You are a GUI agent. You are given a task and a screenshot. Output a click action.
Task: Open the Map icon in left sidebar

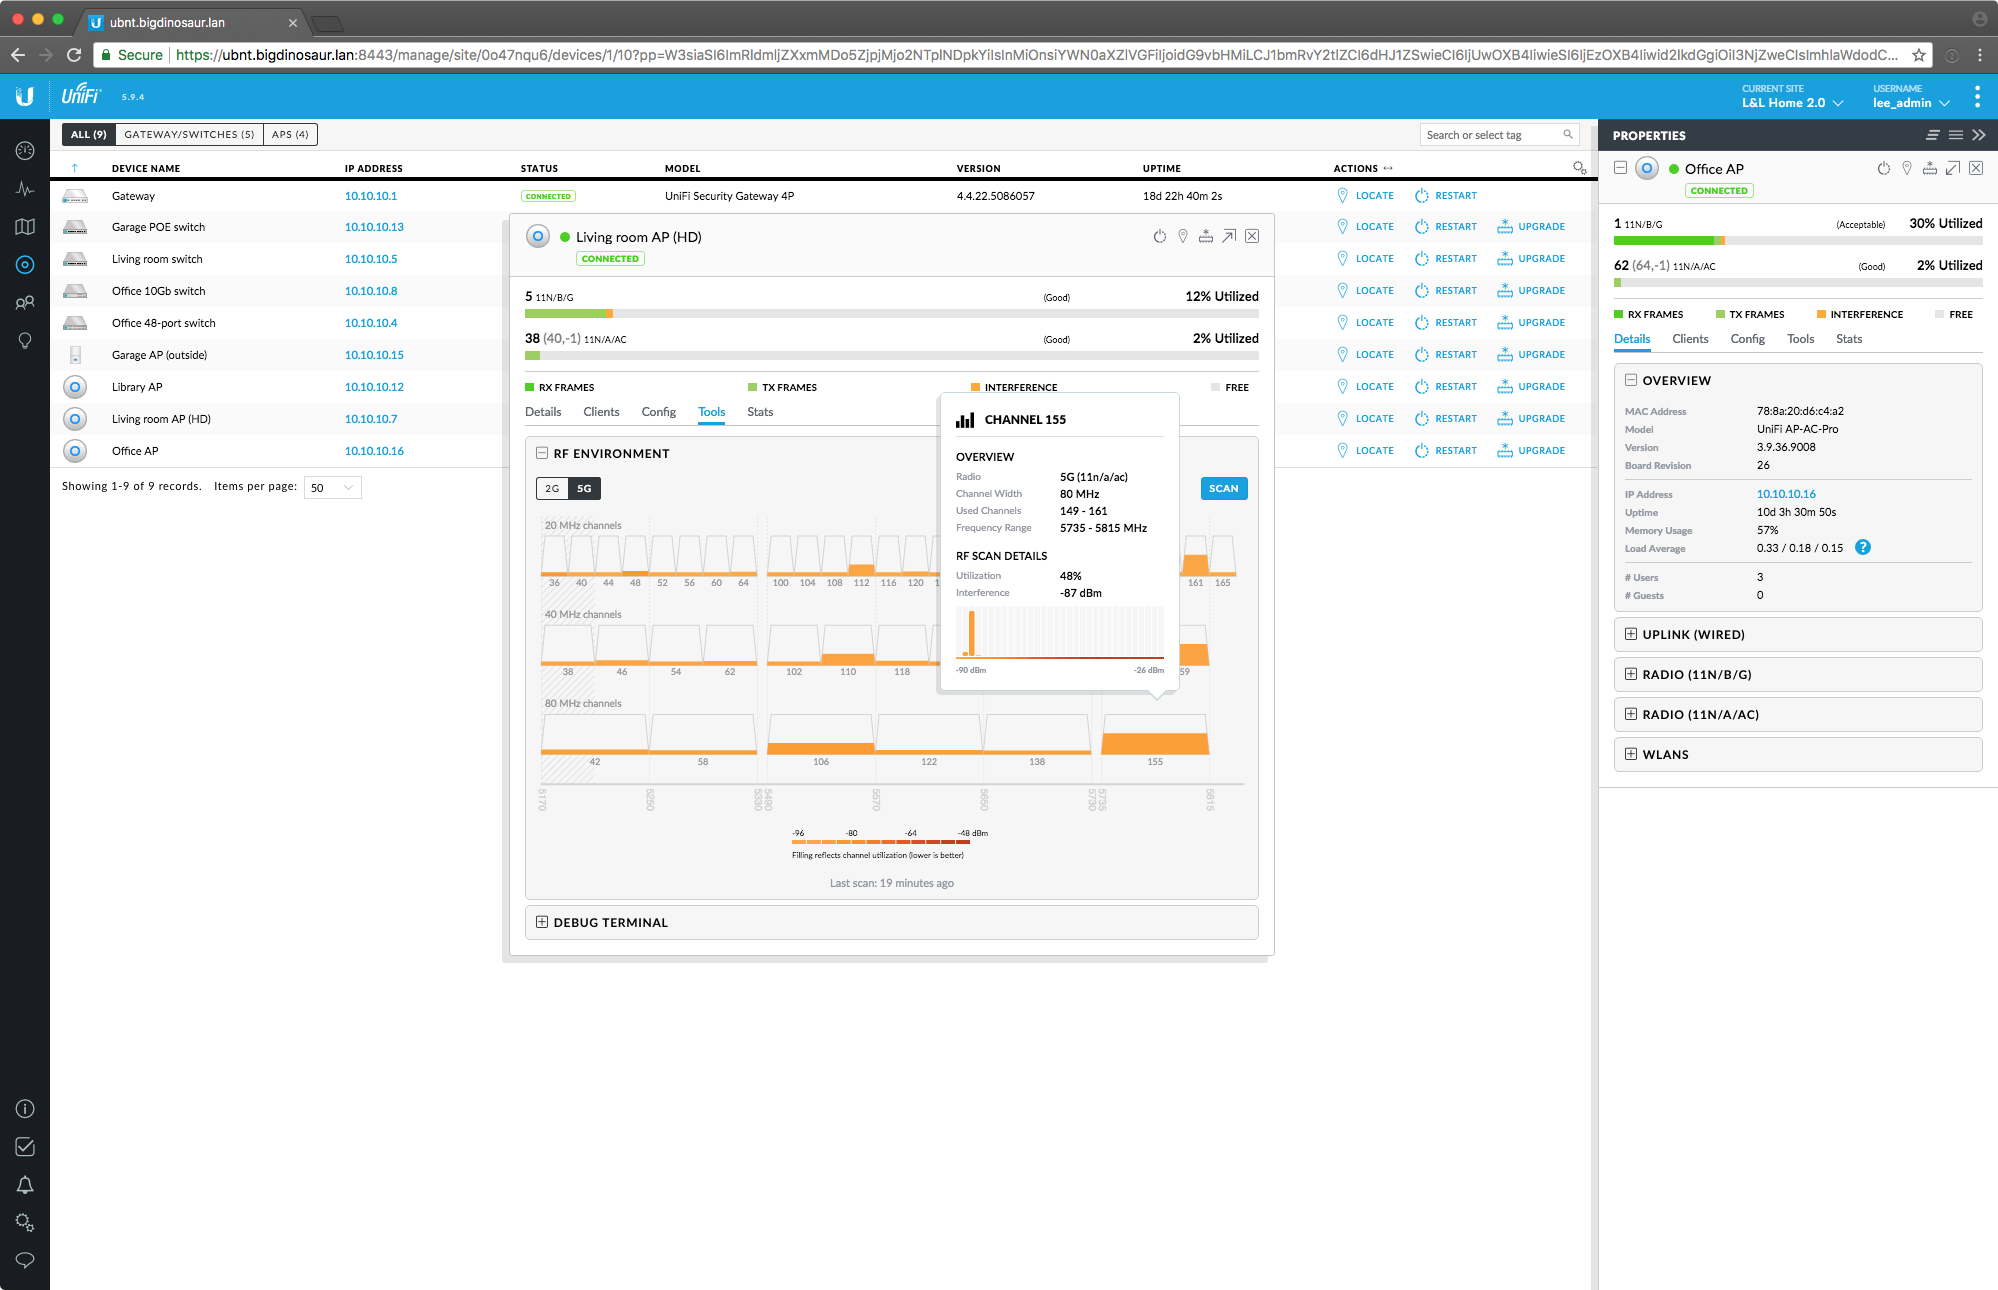click(25, 227)
